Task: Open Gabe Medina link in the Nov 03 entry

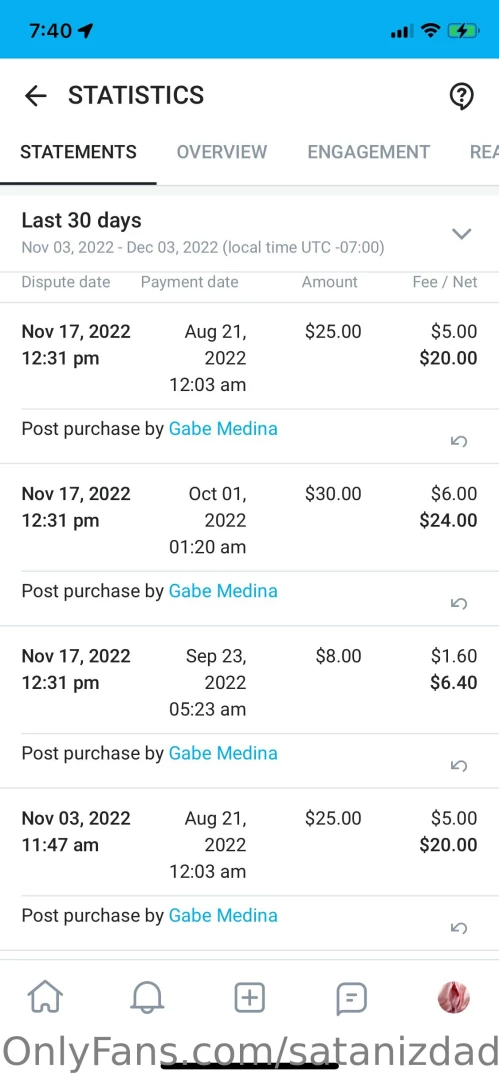Action: pyautogui.click(x=223, y=915)
